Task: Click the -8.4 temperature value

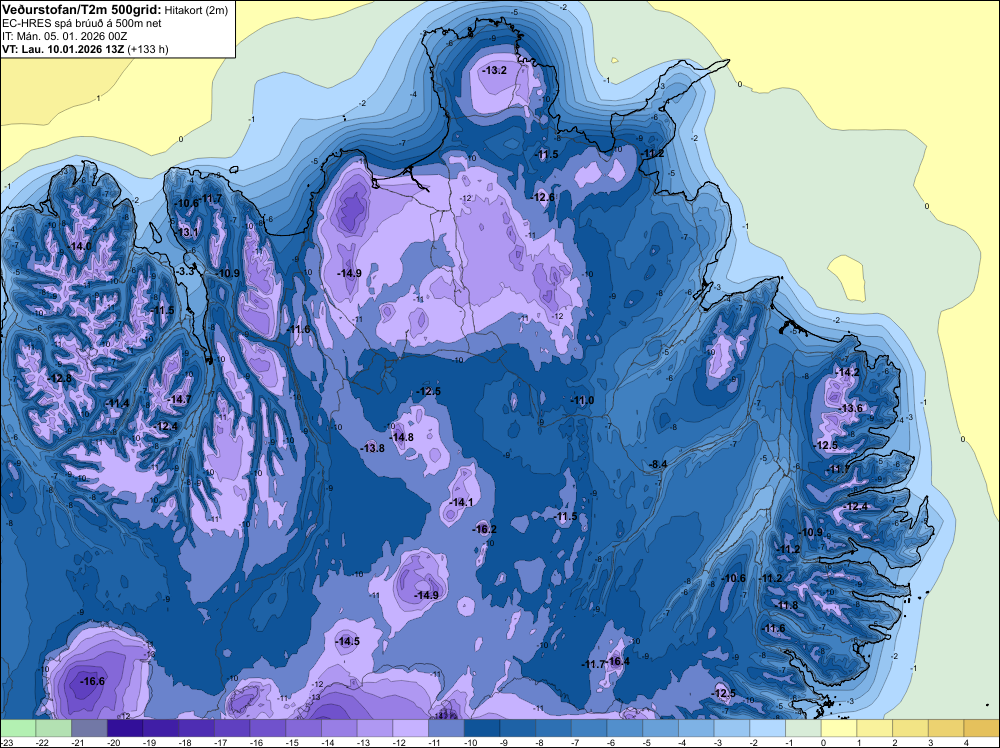Action: [658, 464]
